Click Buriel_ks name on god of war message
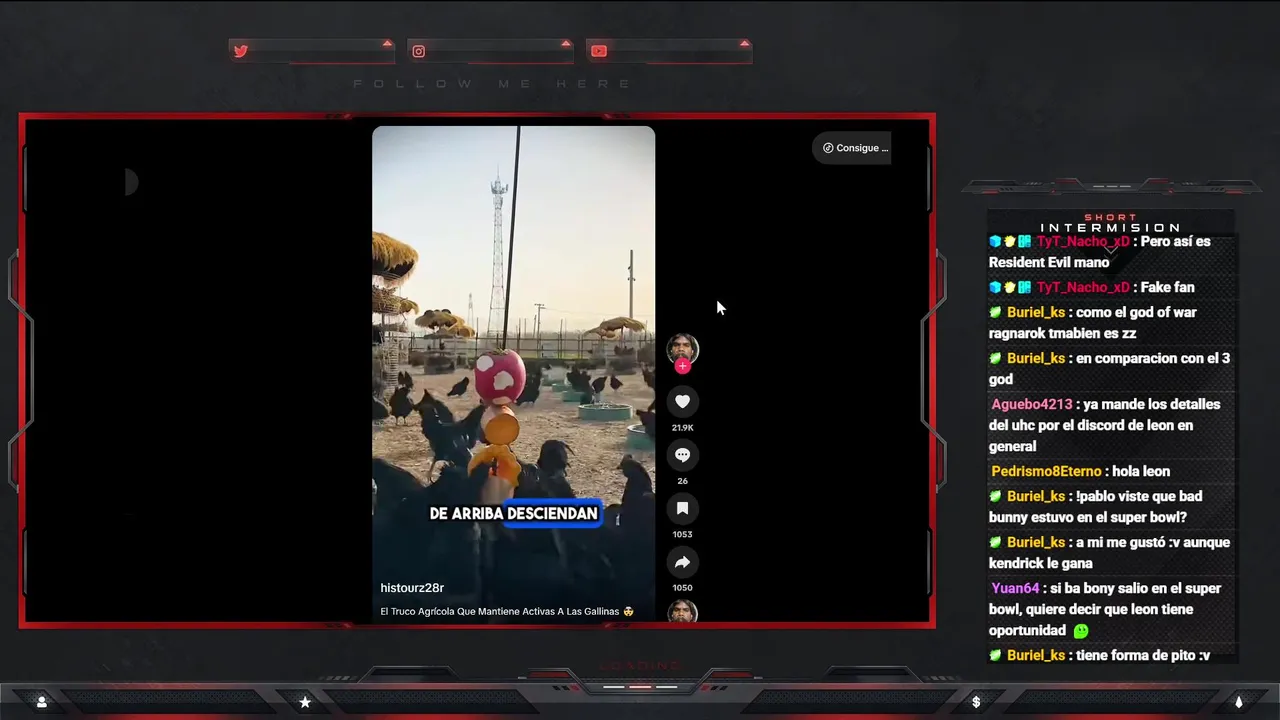 click(x=1036, y=312)
